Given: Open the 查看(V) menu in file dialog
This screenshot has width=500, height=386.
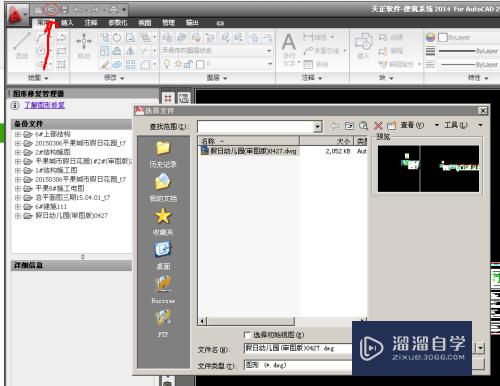Looking at the screenshot, I should 412,125.
